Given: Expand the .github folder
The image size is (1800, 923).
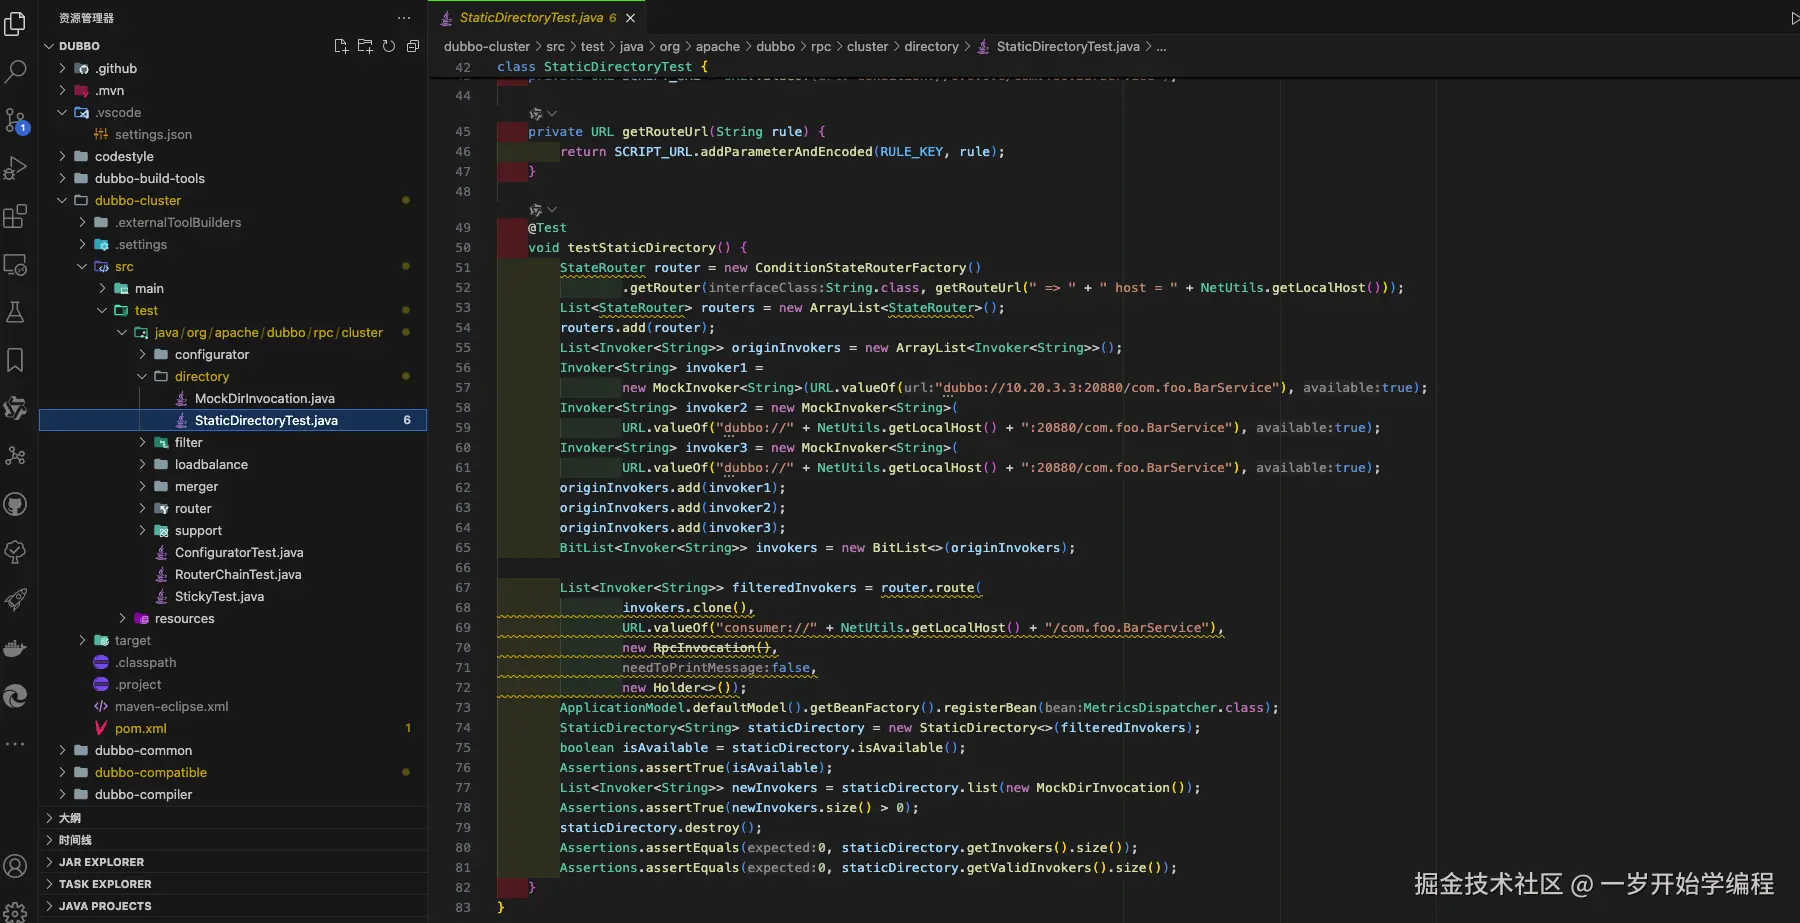Looking at the screenshot, I should click(x=62, y=68).
